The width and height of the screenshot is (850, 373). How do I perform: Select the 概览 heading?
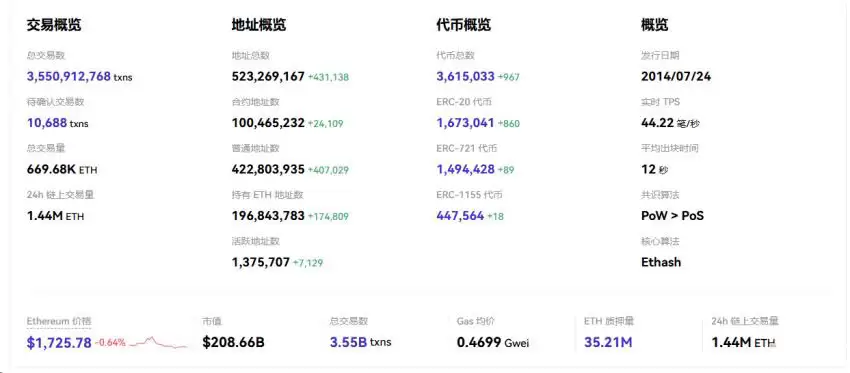pyautogui.click(x=654, y=25)
